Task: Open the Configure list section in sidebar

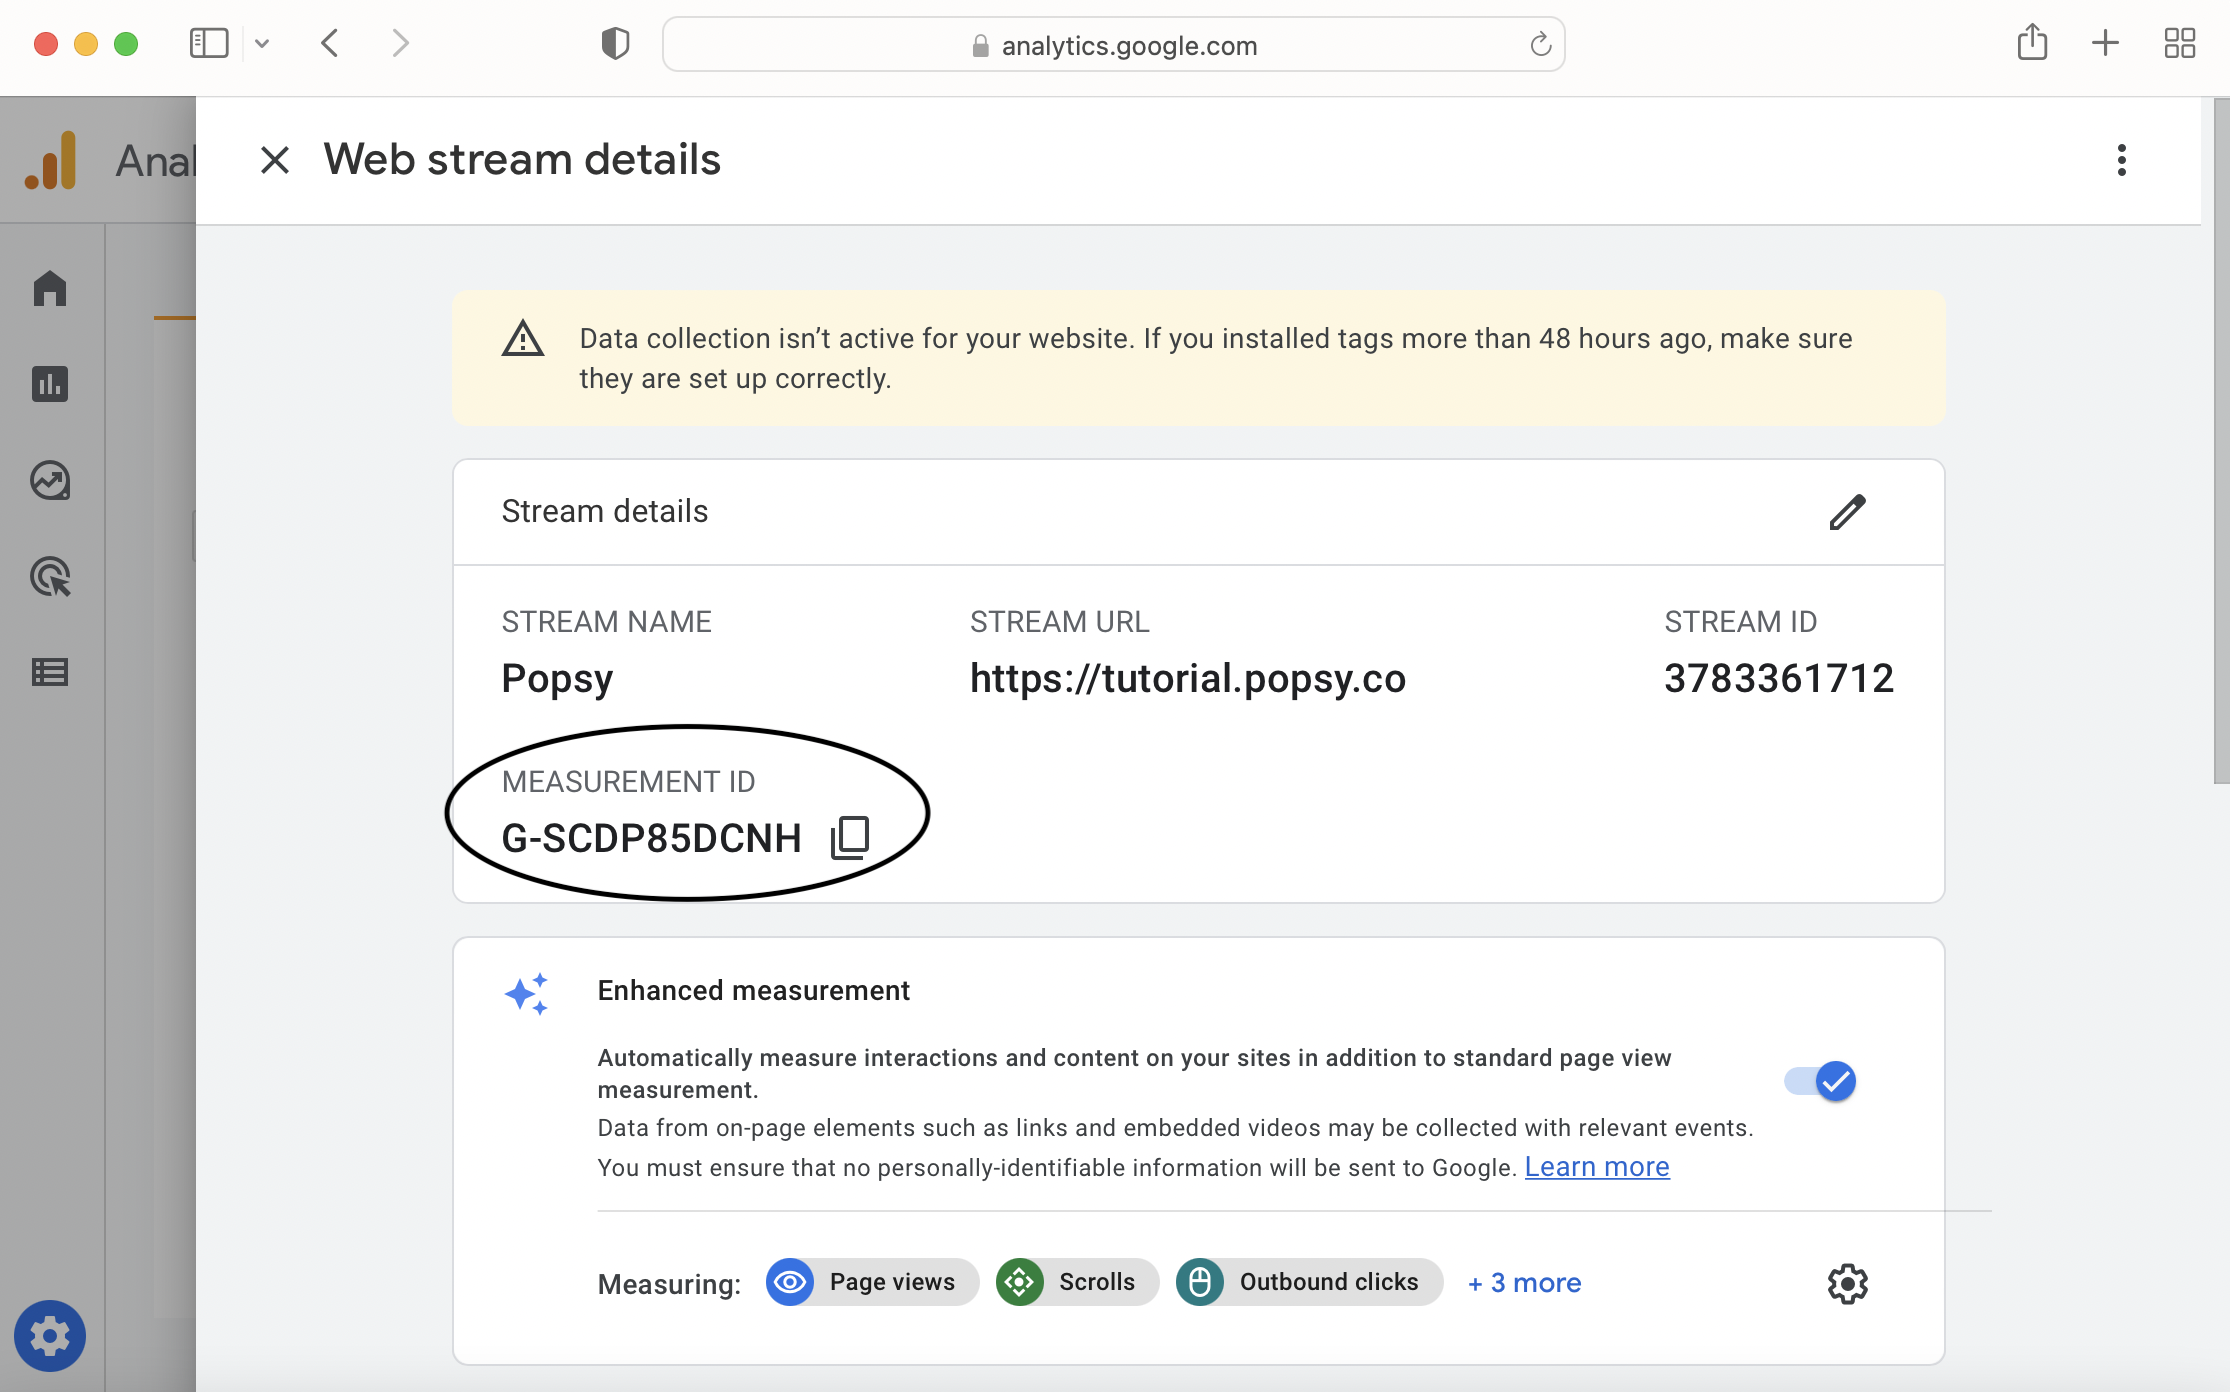Action: (50, 672)
